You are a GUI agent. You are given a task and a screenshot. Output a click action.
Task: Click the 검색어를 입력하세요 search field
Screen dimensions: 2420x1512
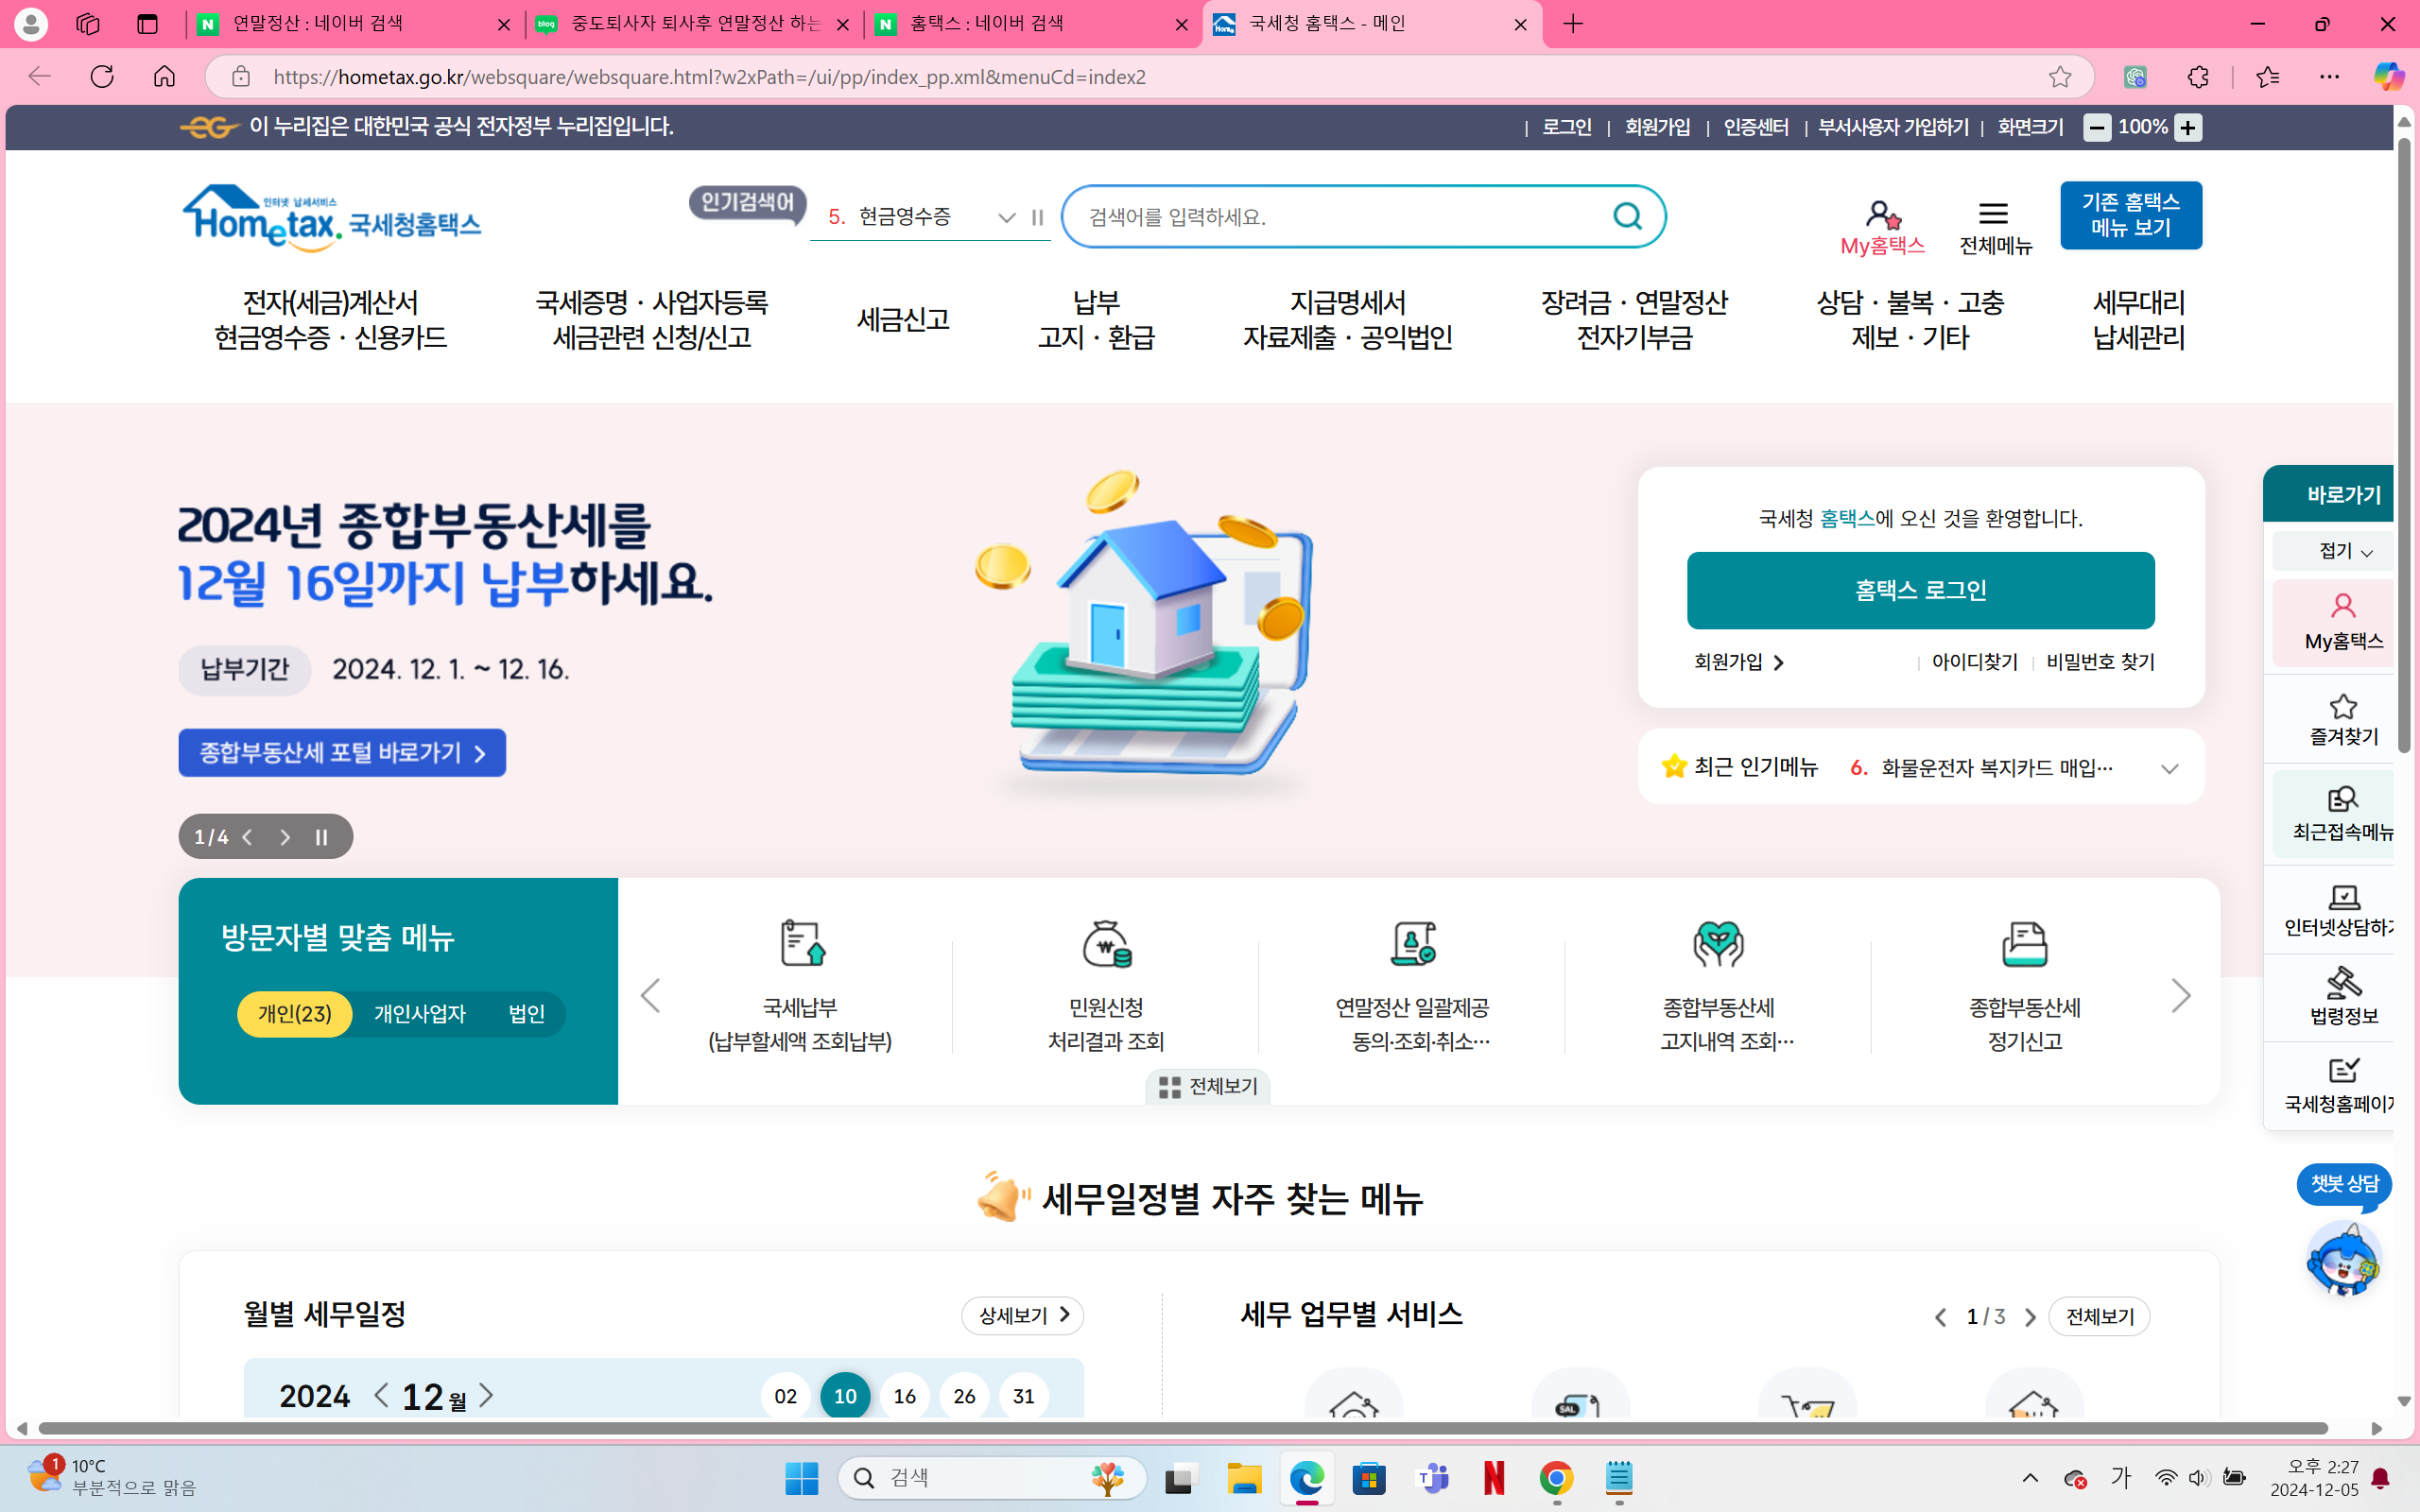coord(1340,217)
